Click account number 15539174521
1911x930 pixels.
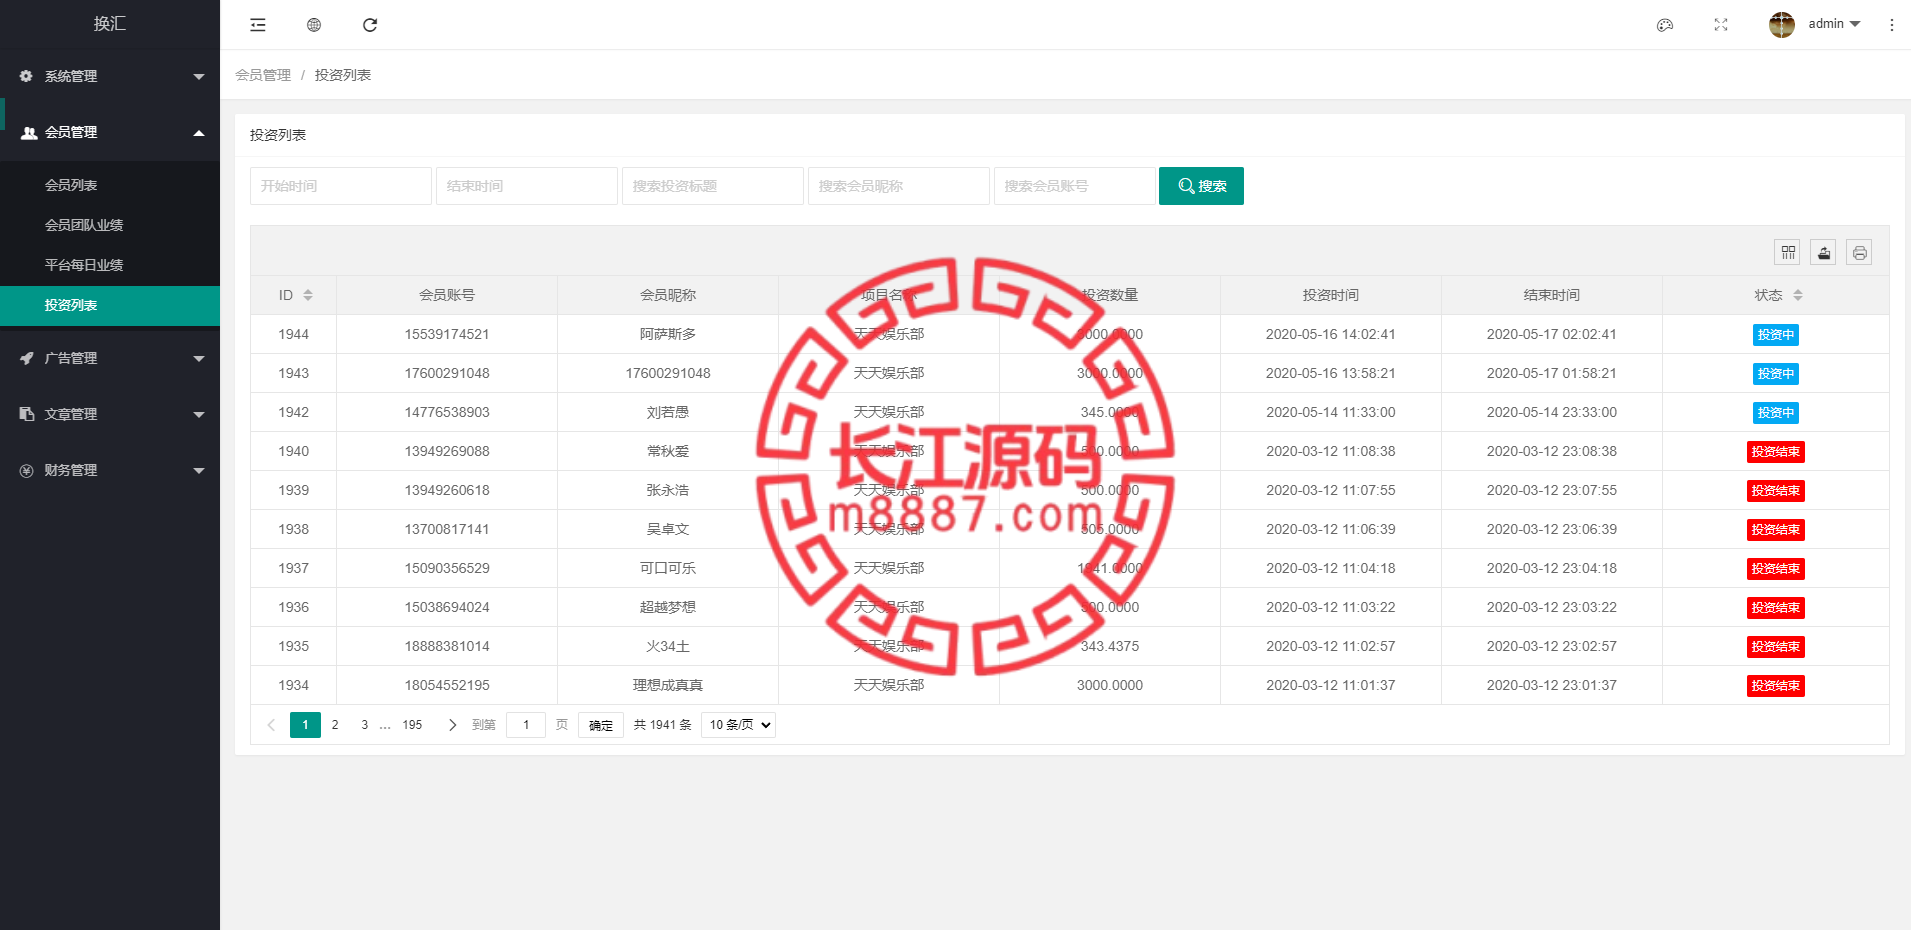coord(447,334)
